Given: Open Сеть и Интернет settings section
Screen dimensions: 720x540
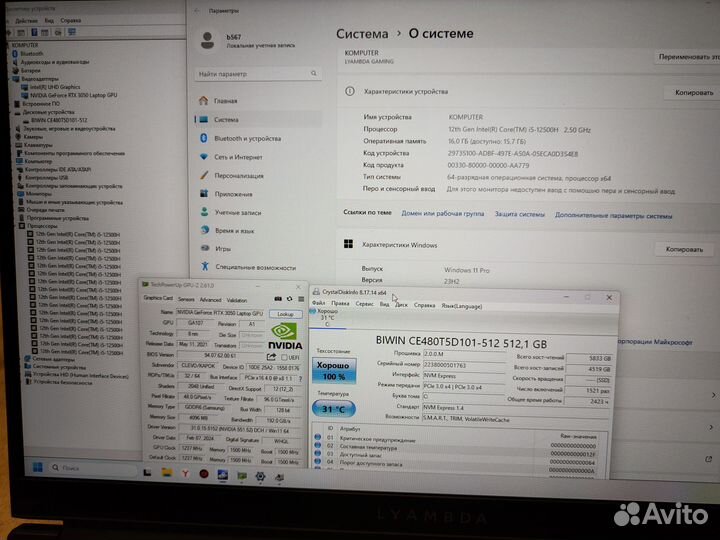Looking at the screenshot, I should pos(238,157).
